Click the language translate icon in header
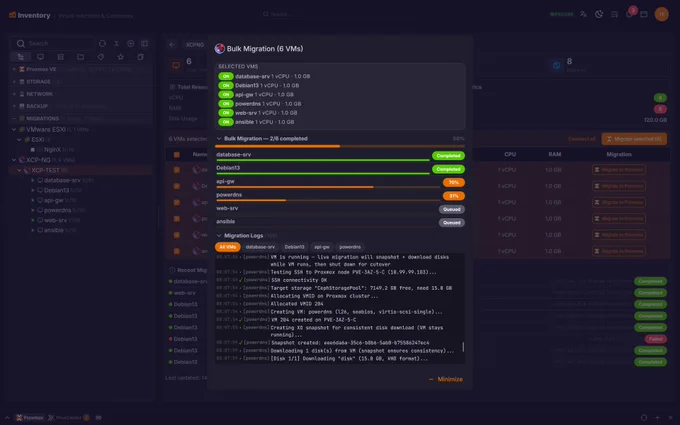Image resolution: width=680 pixels, height=425 pixels. (583, 14)
